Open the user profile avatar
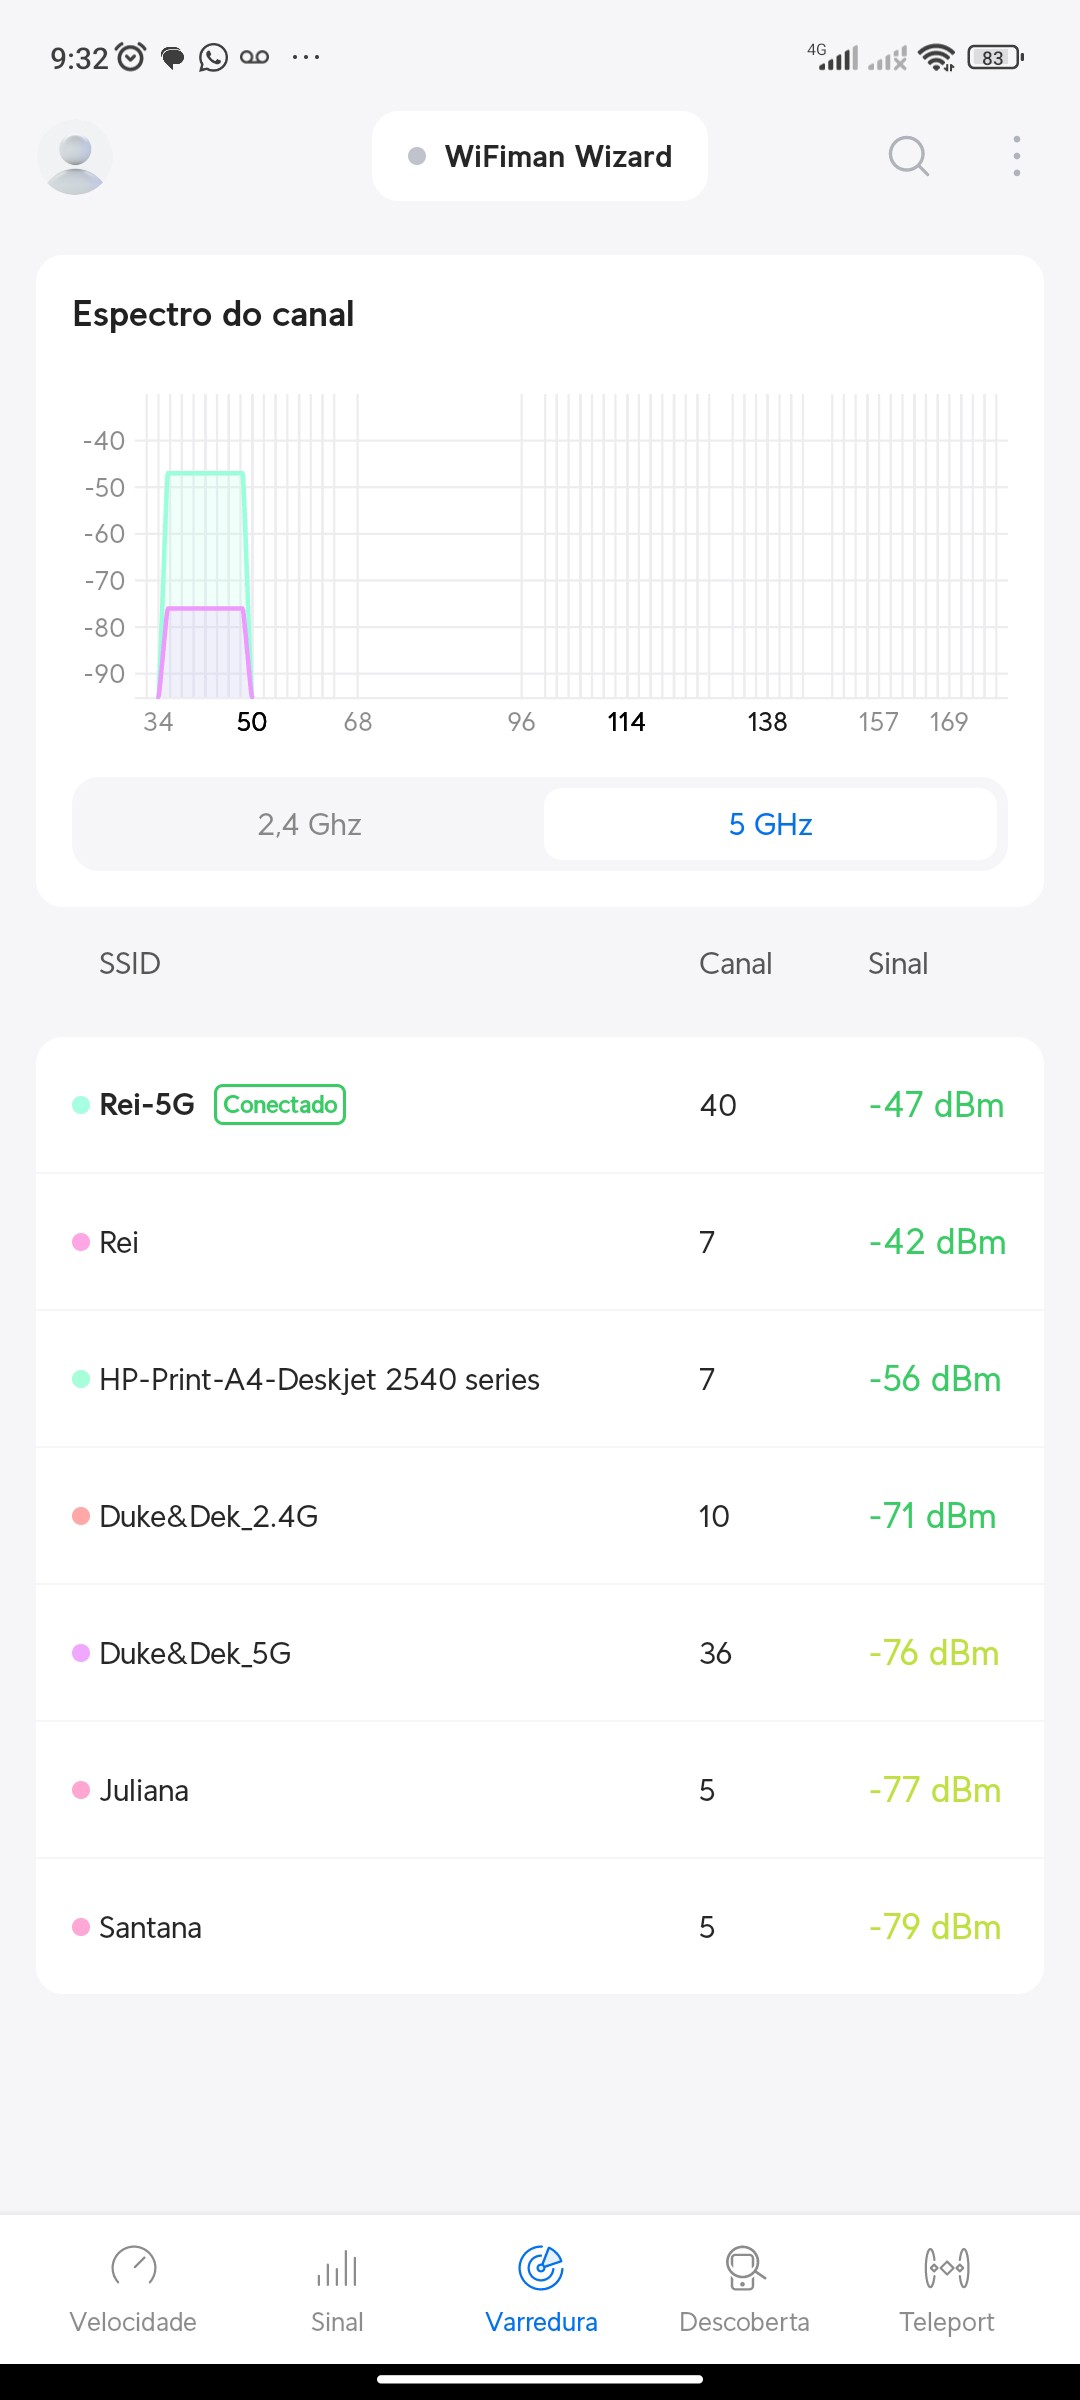 [75, 157]
